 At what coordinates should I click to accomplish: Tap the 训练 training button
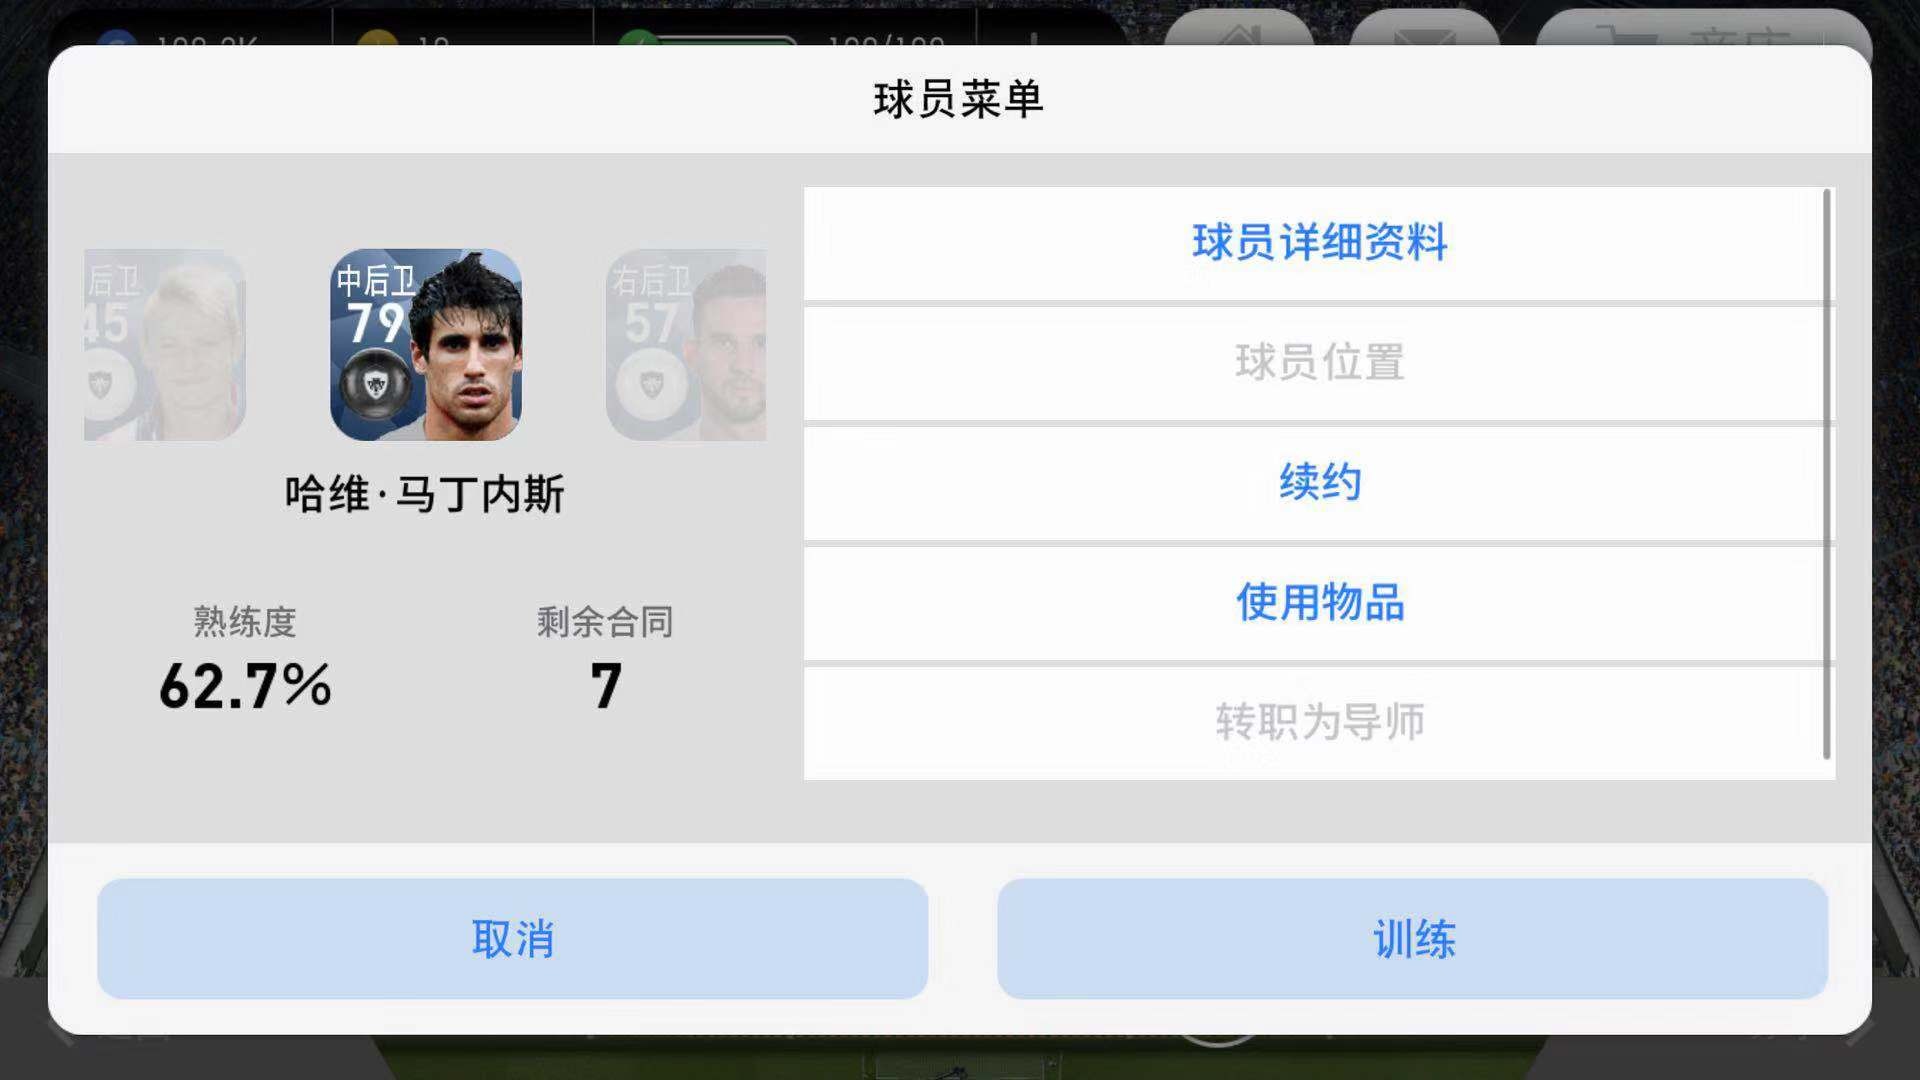click(1412, 938)
